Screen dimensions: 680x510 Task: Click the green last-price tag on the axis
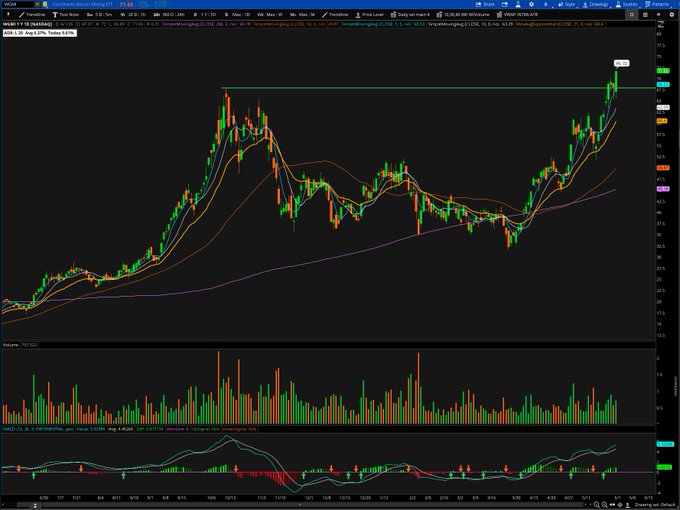[x=663, y=71]
